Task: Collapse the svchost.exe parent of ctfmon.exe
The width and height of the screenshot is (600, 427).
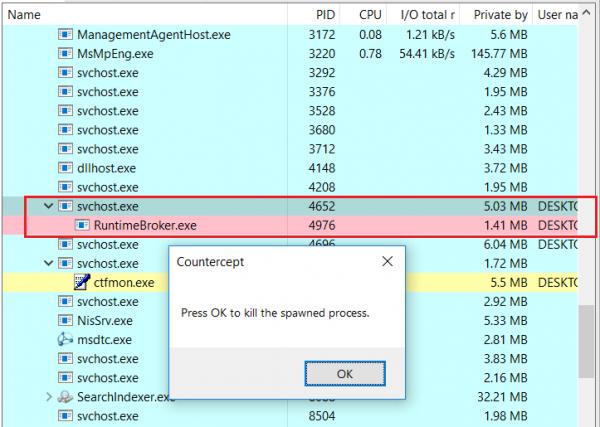Action: 48,263
